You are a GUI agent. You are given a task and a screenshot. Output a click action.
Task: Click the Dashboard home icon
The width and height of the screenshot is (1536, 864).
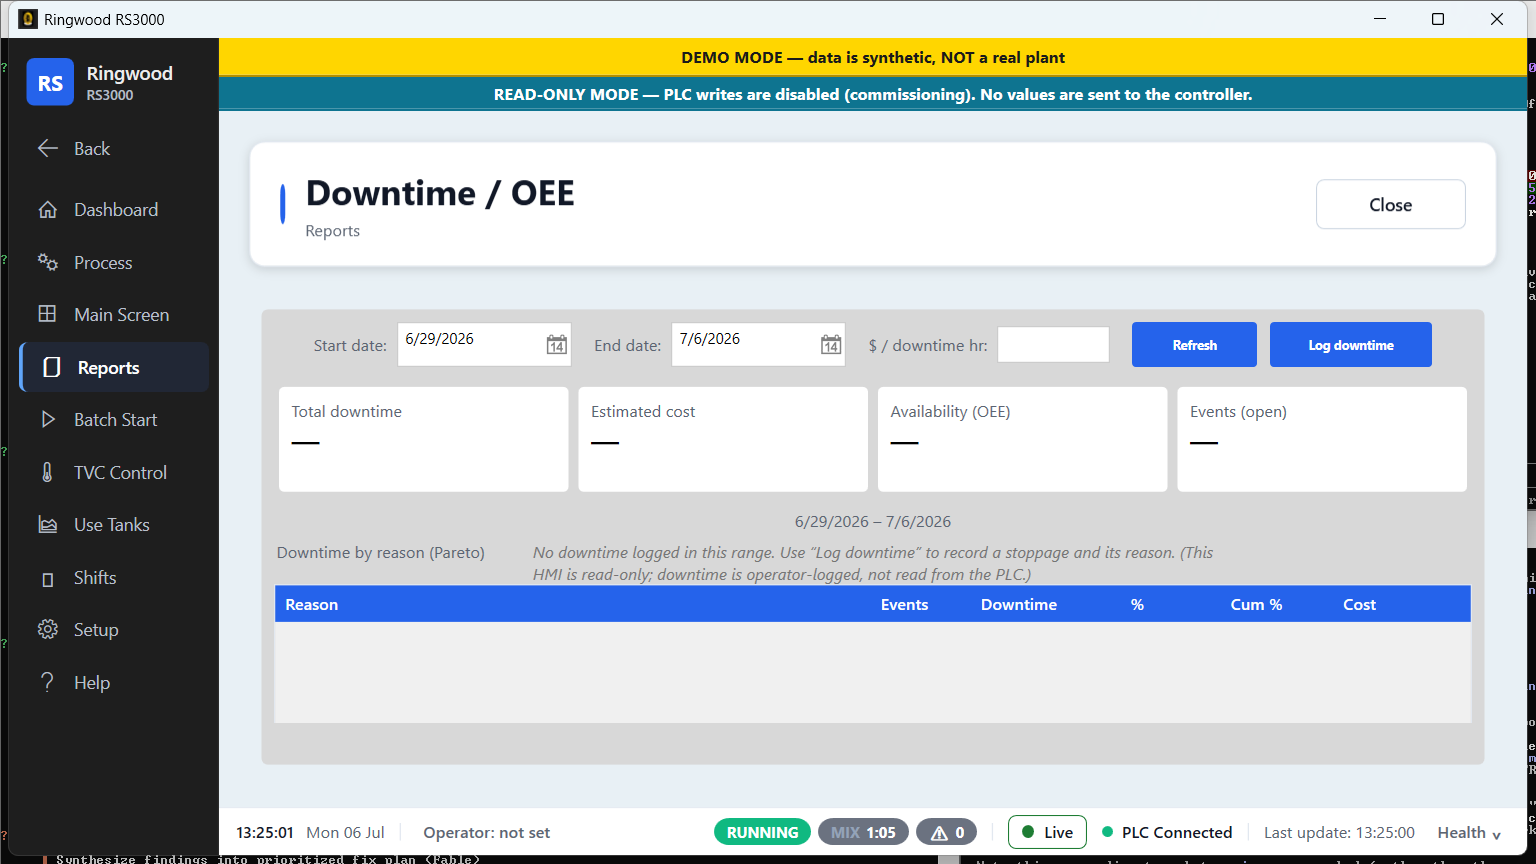47,210
